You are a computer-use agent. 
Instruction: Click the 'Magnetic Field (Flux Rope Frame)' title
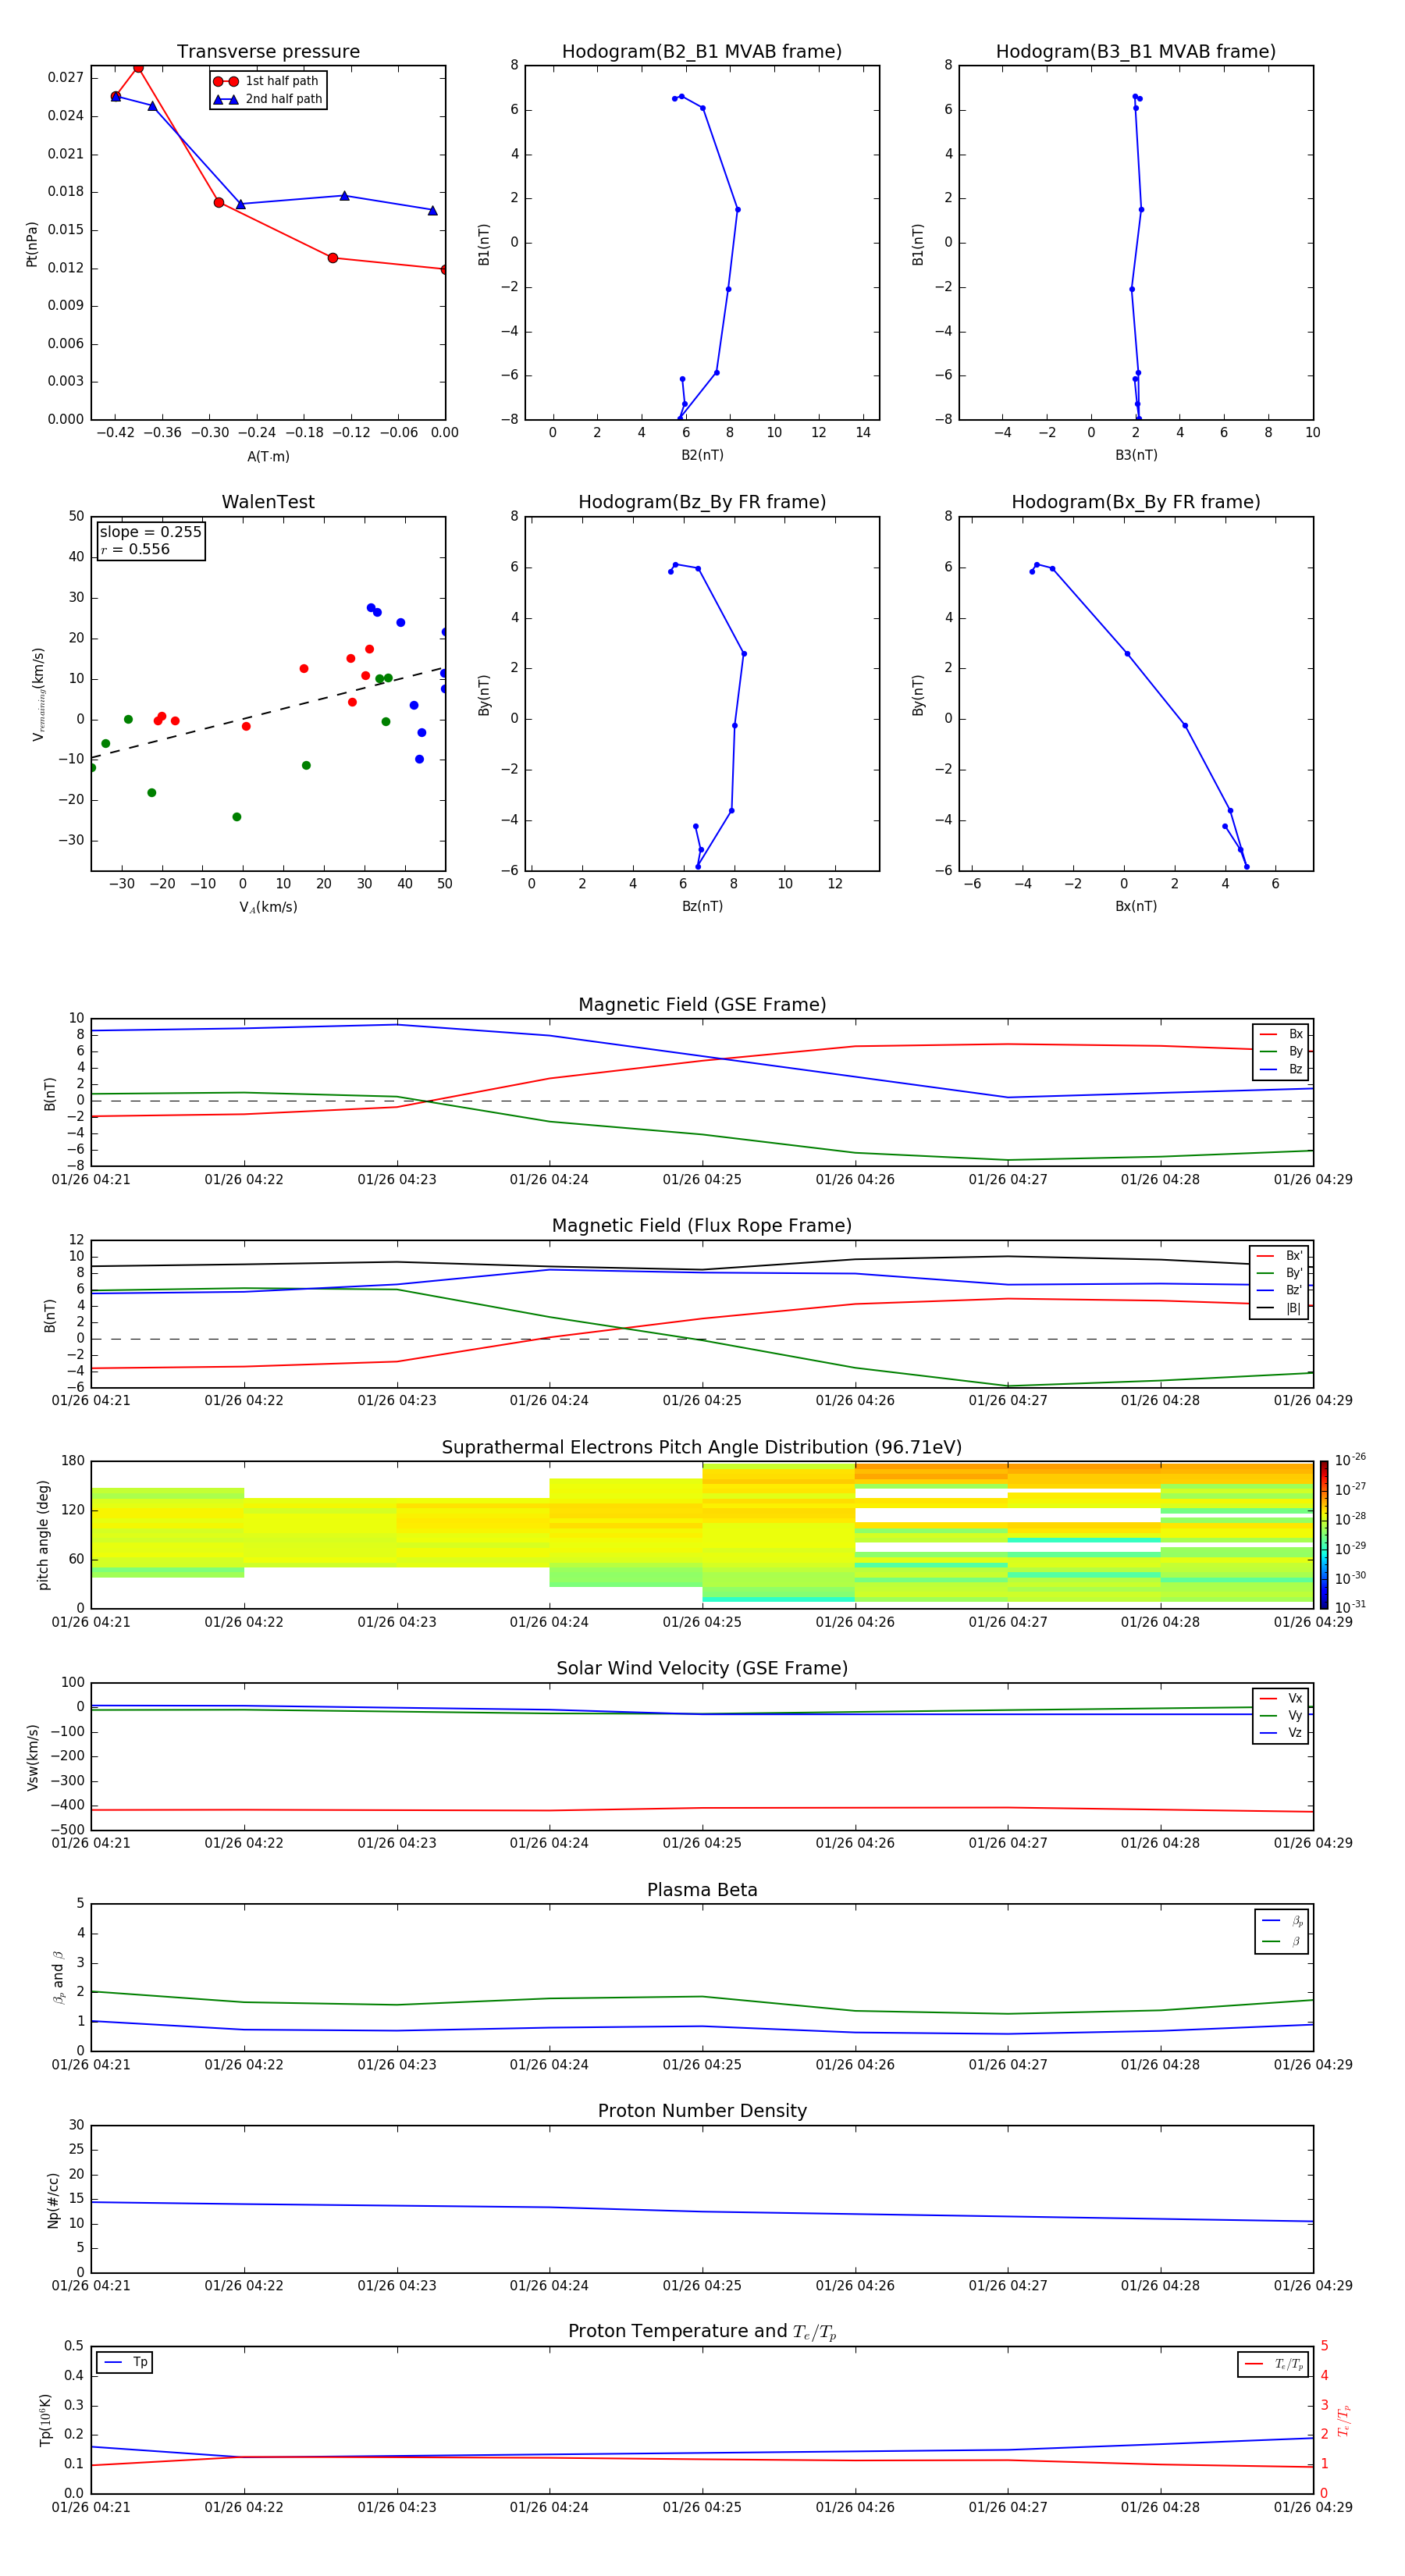pyautogui.click(x=702, y=1226)
